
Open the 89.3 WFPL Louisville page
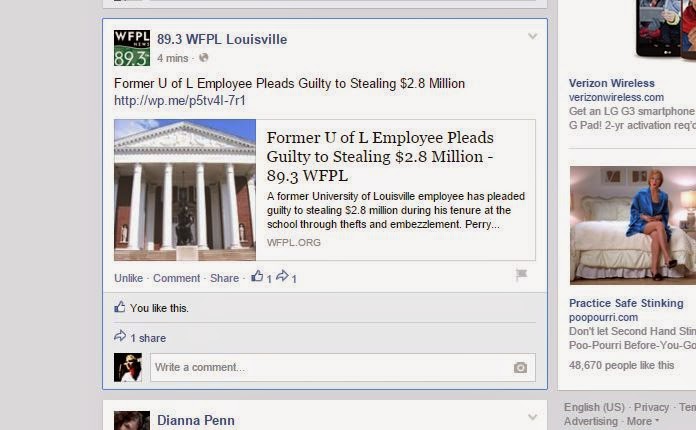tap(222, 39)
